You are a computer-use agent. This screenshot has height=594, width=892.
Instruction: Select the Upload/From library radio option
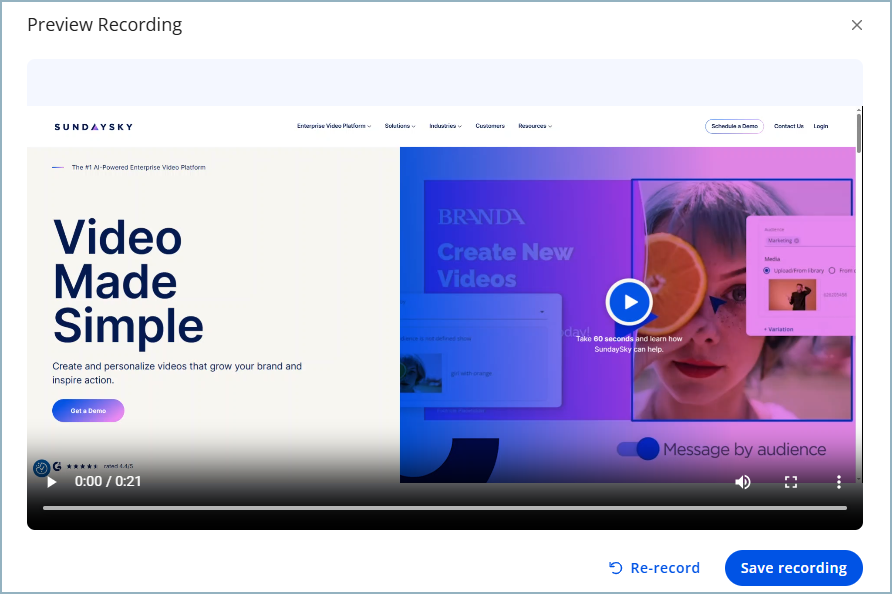[x=766, y=270]
